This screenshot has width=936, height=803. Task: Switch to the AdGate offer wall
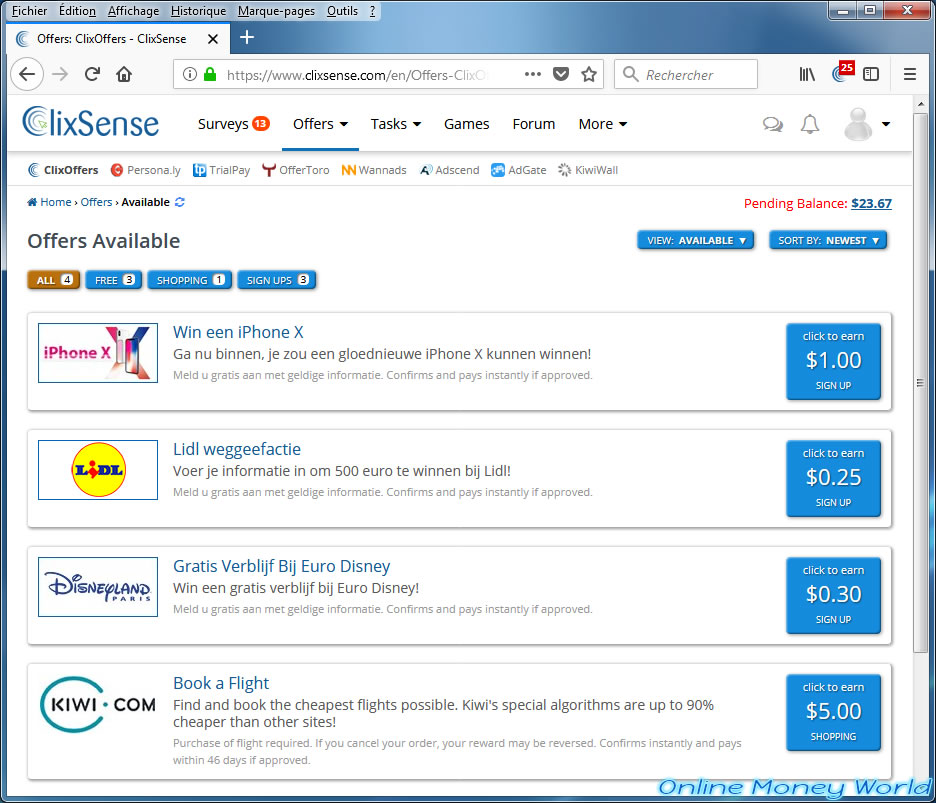pos(519,170)
